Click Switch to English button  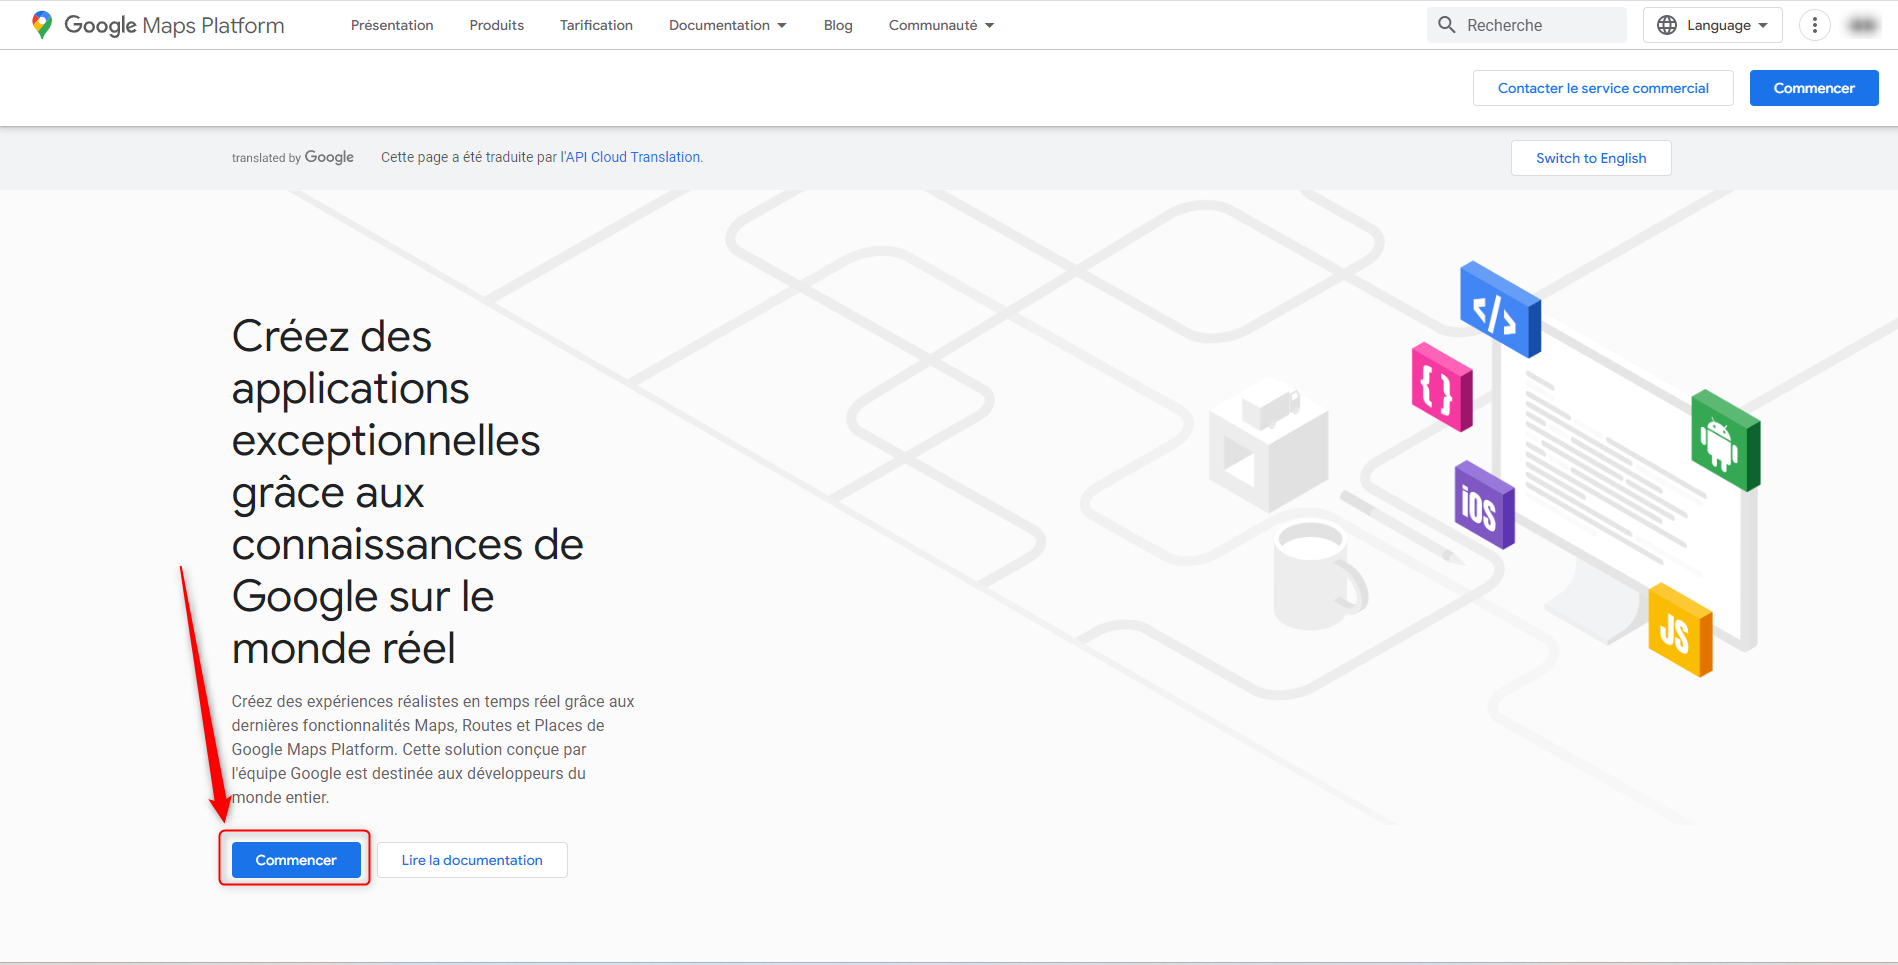point(1591,158)
